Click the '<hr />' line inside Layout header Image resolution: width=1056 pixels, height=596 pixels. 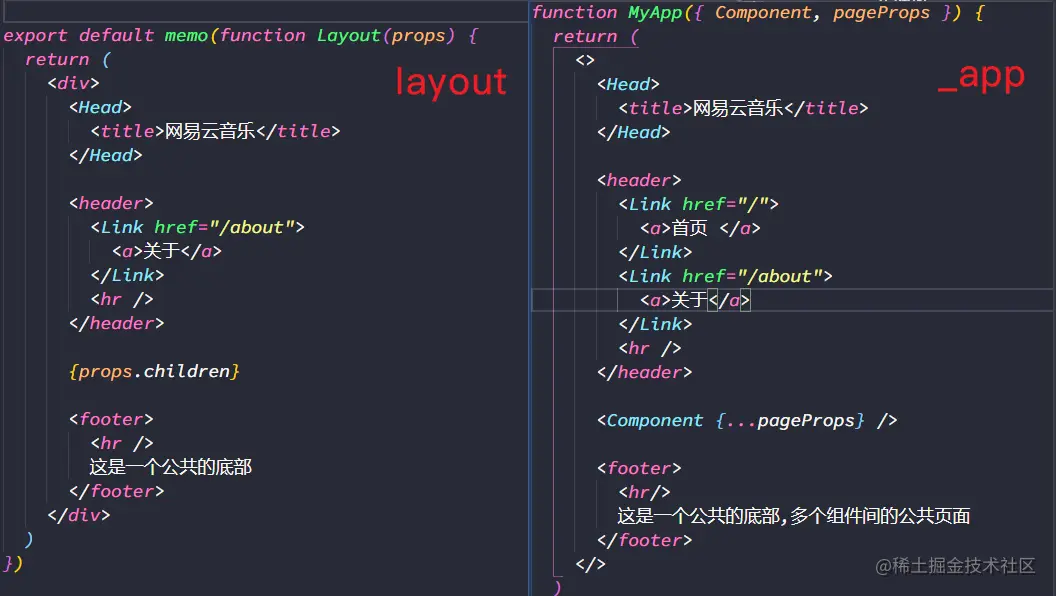[122, 299]
